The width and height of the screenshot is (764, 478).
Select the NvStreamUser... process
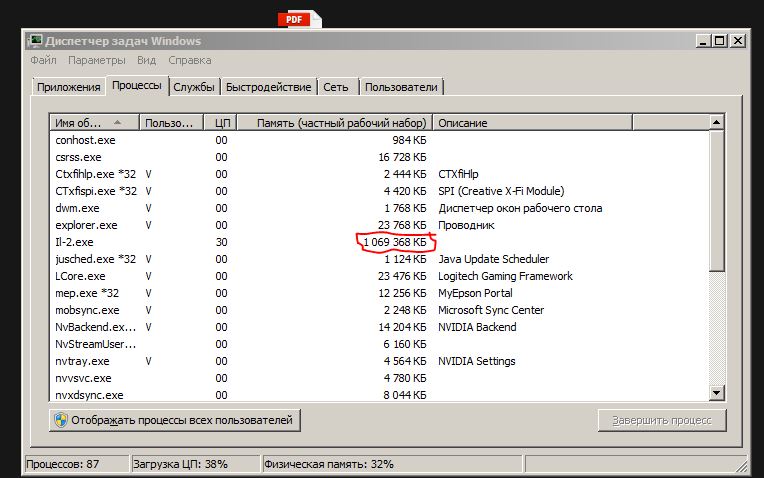[x=380, y=344]
